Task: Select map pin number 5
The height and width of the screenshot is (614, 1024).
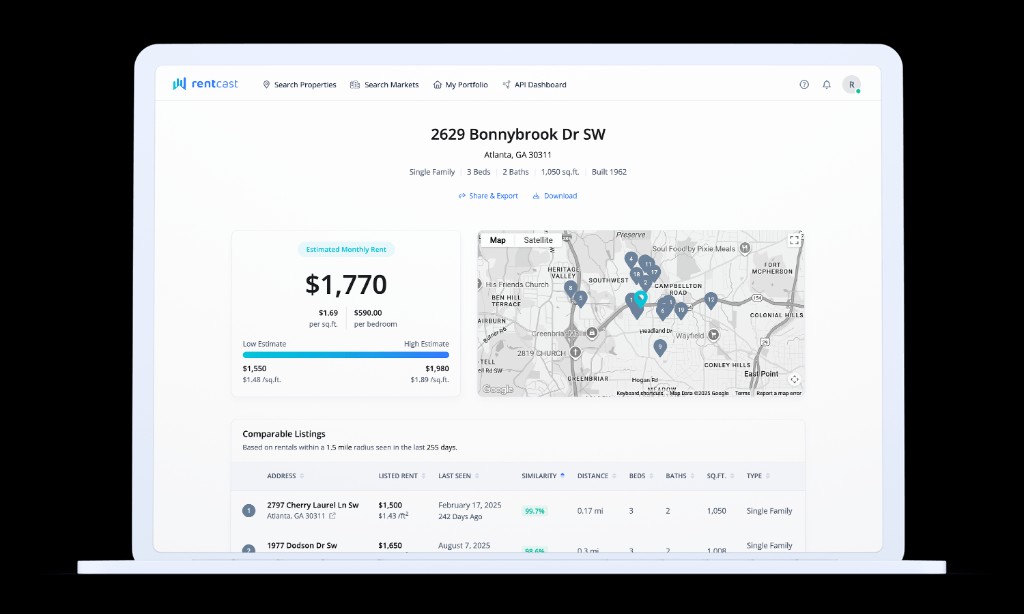Action: 581,299
